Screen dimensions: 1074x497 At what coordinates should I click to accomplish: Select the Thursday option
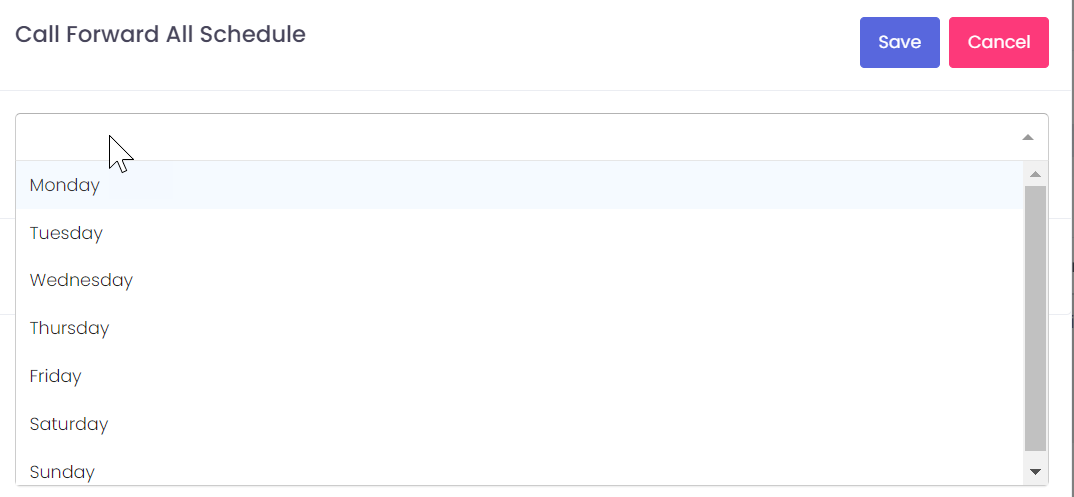pos(69,329)
